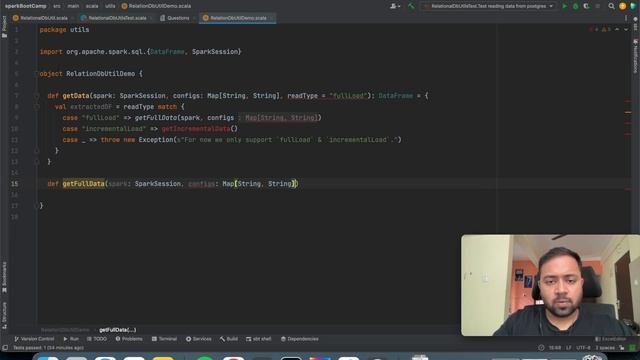Image resolution: width=640 pixels, height=360 pixels.
Task: Click the getData method name on line 7
Action: (76, 96)
